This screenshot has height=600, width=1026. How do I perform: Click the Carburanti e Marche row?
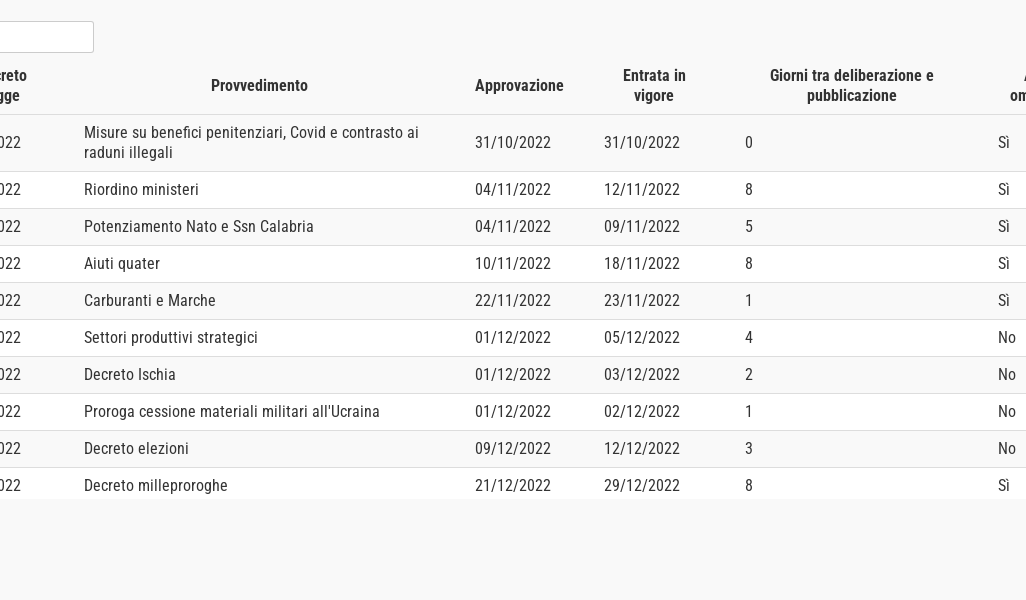[150, 301]
